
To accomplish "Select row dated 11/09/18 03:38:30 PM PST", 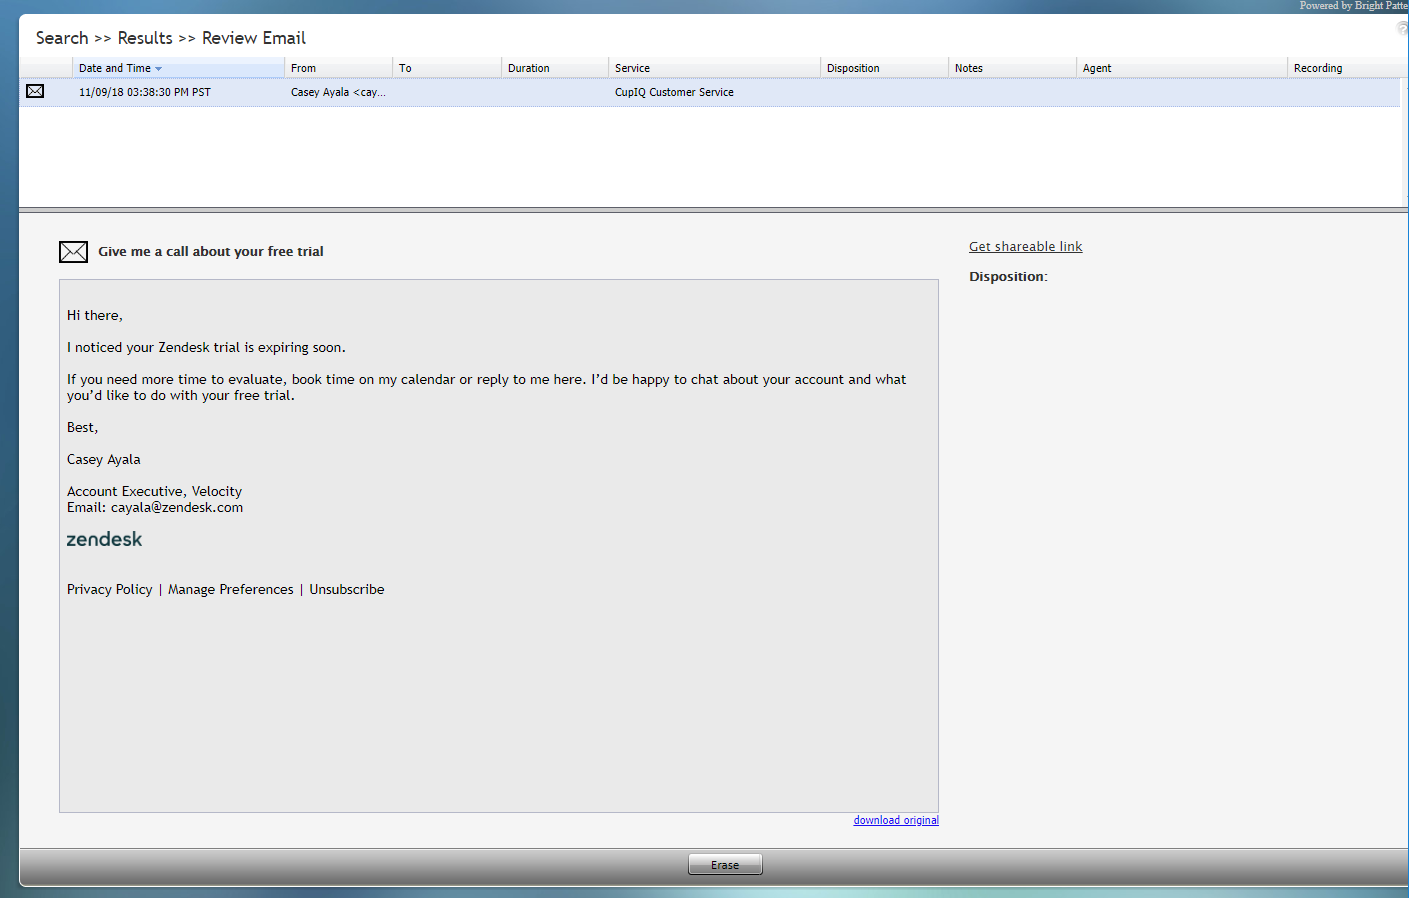I will 709,92.
